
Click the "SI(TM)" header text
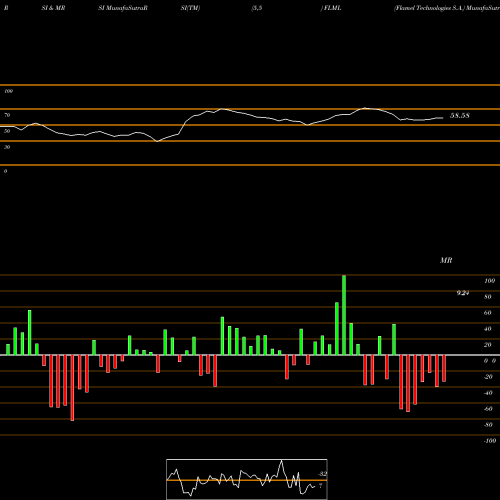tap(190, 8)
